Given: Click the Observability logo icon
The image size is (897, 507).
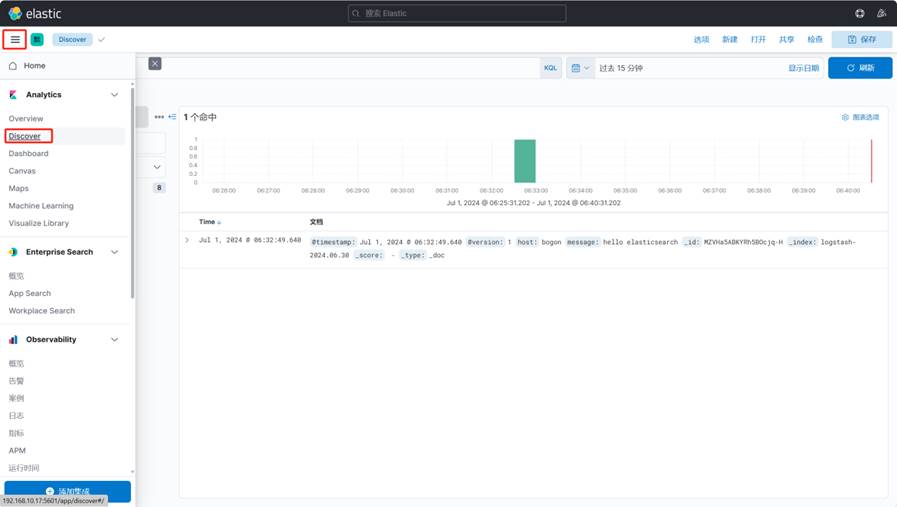Looking at the screenshot, I should pos(13,340).
